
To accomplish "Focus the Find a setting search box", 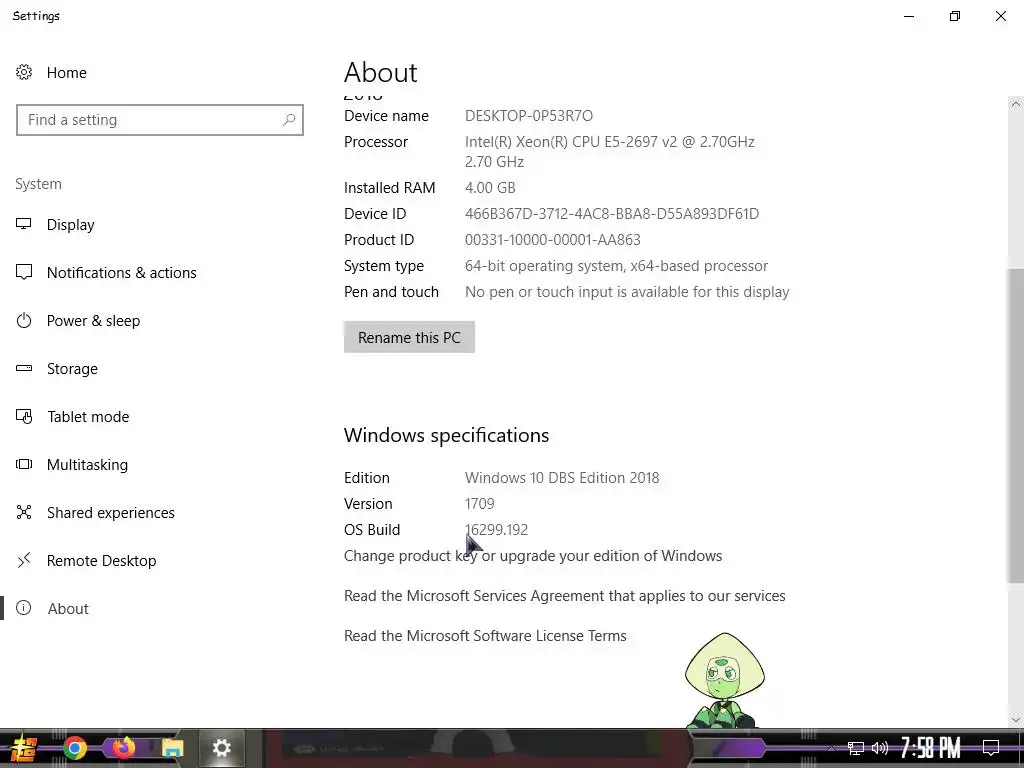I will tap(160, 120).
